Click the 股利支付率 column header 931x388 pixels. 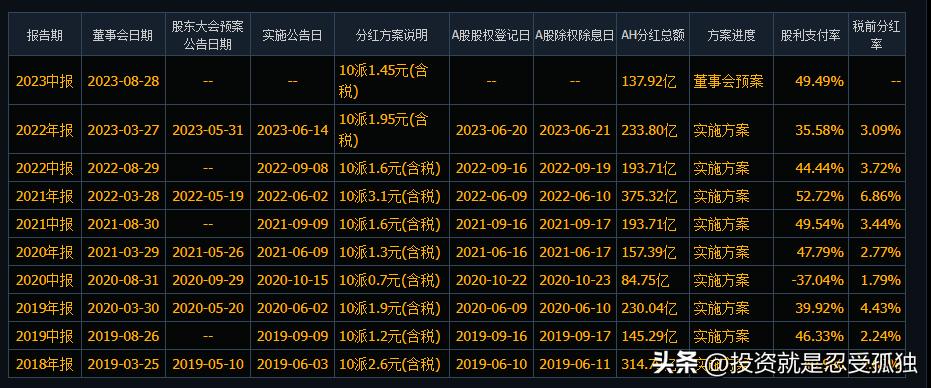[x=811, y=35]
